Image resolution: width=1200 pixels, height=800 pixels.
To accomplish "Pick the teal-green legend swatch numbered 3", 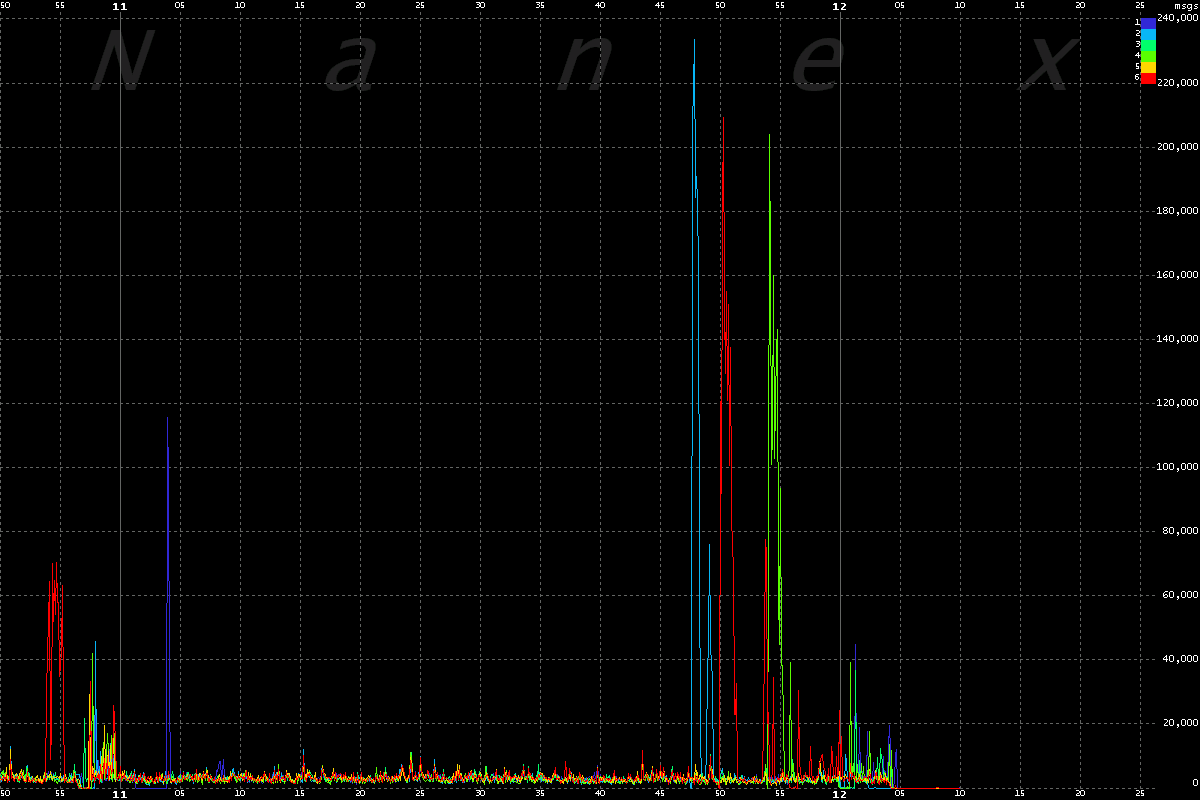I will pyautogui.click(x=1149, y=44).
